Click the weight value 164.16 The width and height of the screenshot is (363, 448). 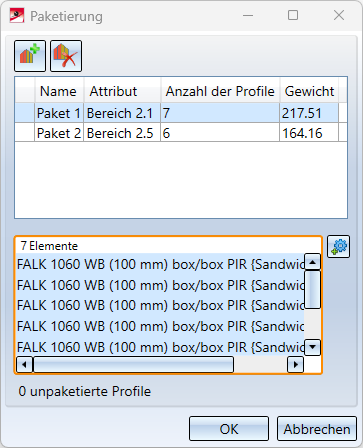[309, 133]
